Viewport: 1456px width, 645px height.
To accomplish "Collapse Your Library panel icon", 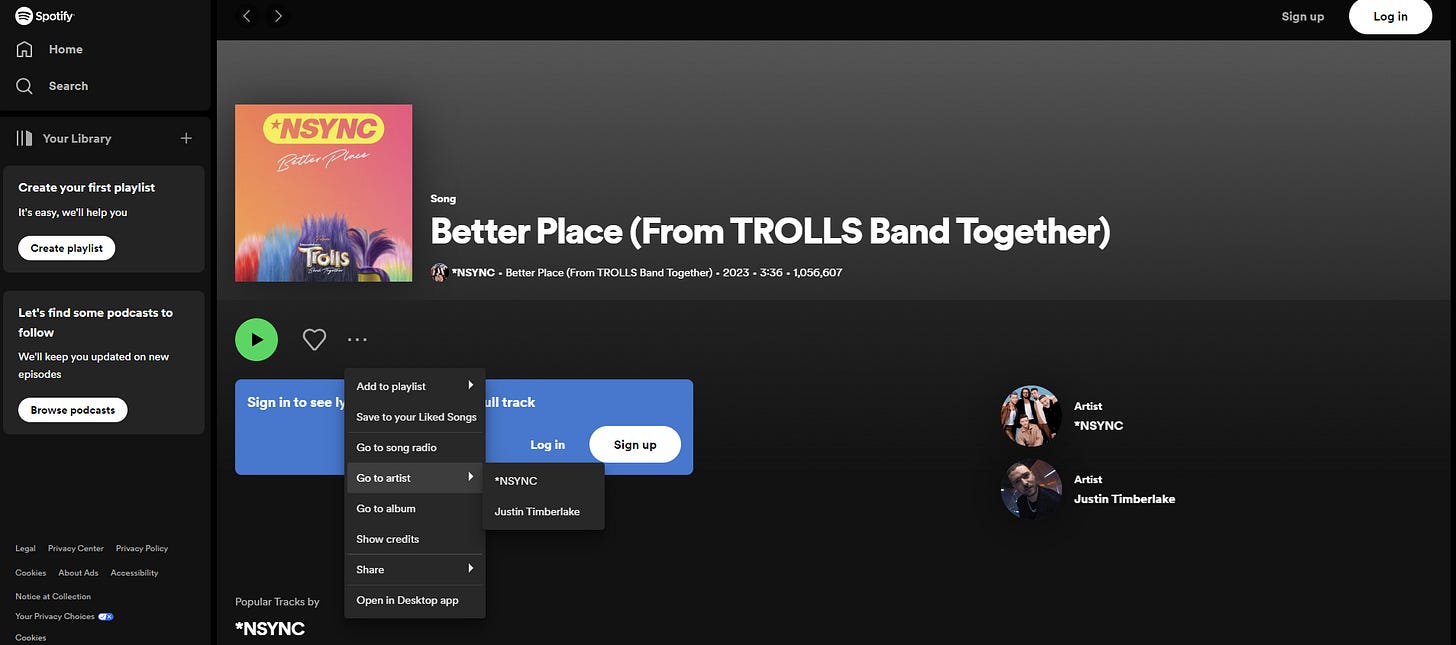I will (24, 138).
